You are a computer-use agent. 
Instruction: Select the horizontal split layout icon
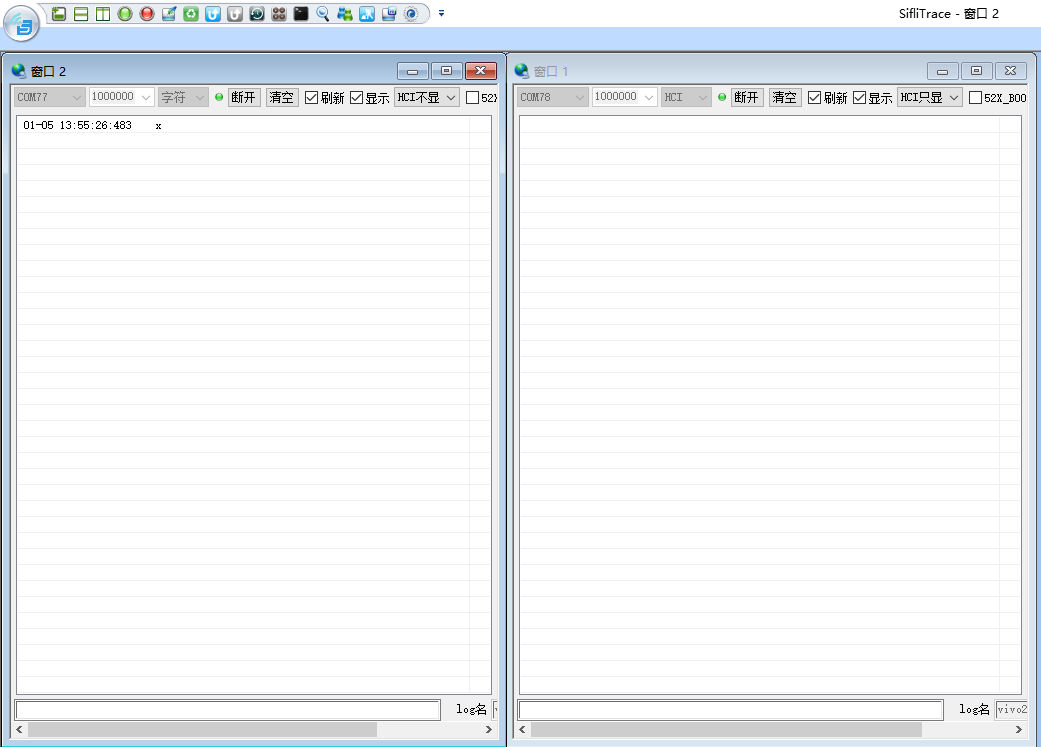point(81,14)
